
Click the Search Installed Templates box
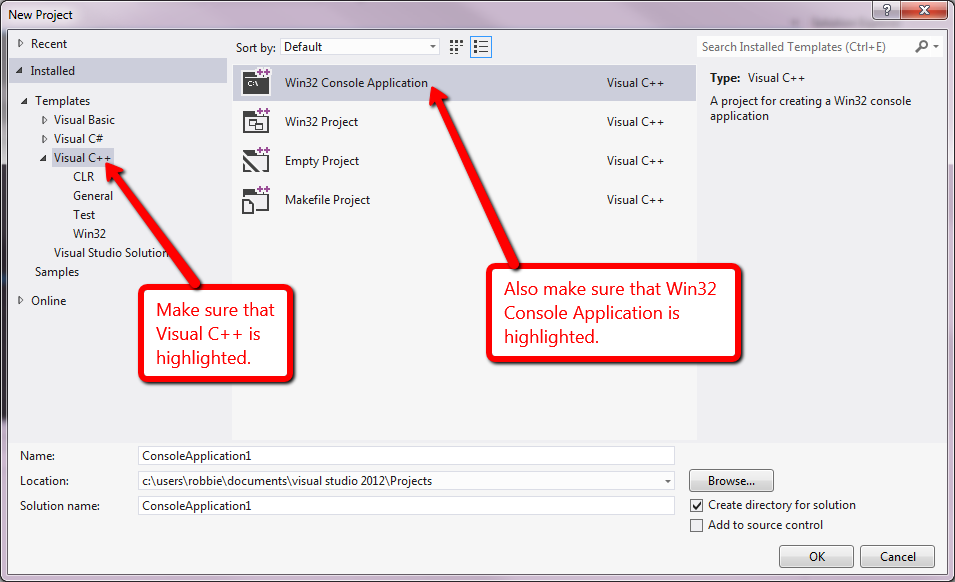point(805,46)
